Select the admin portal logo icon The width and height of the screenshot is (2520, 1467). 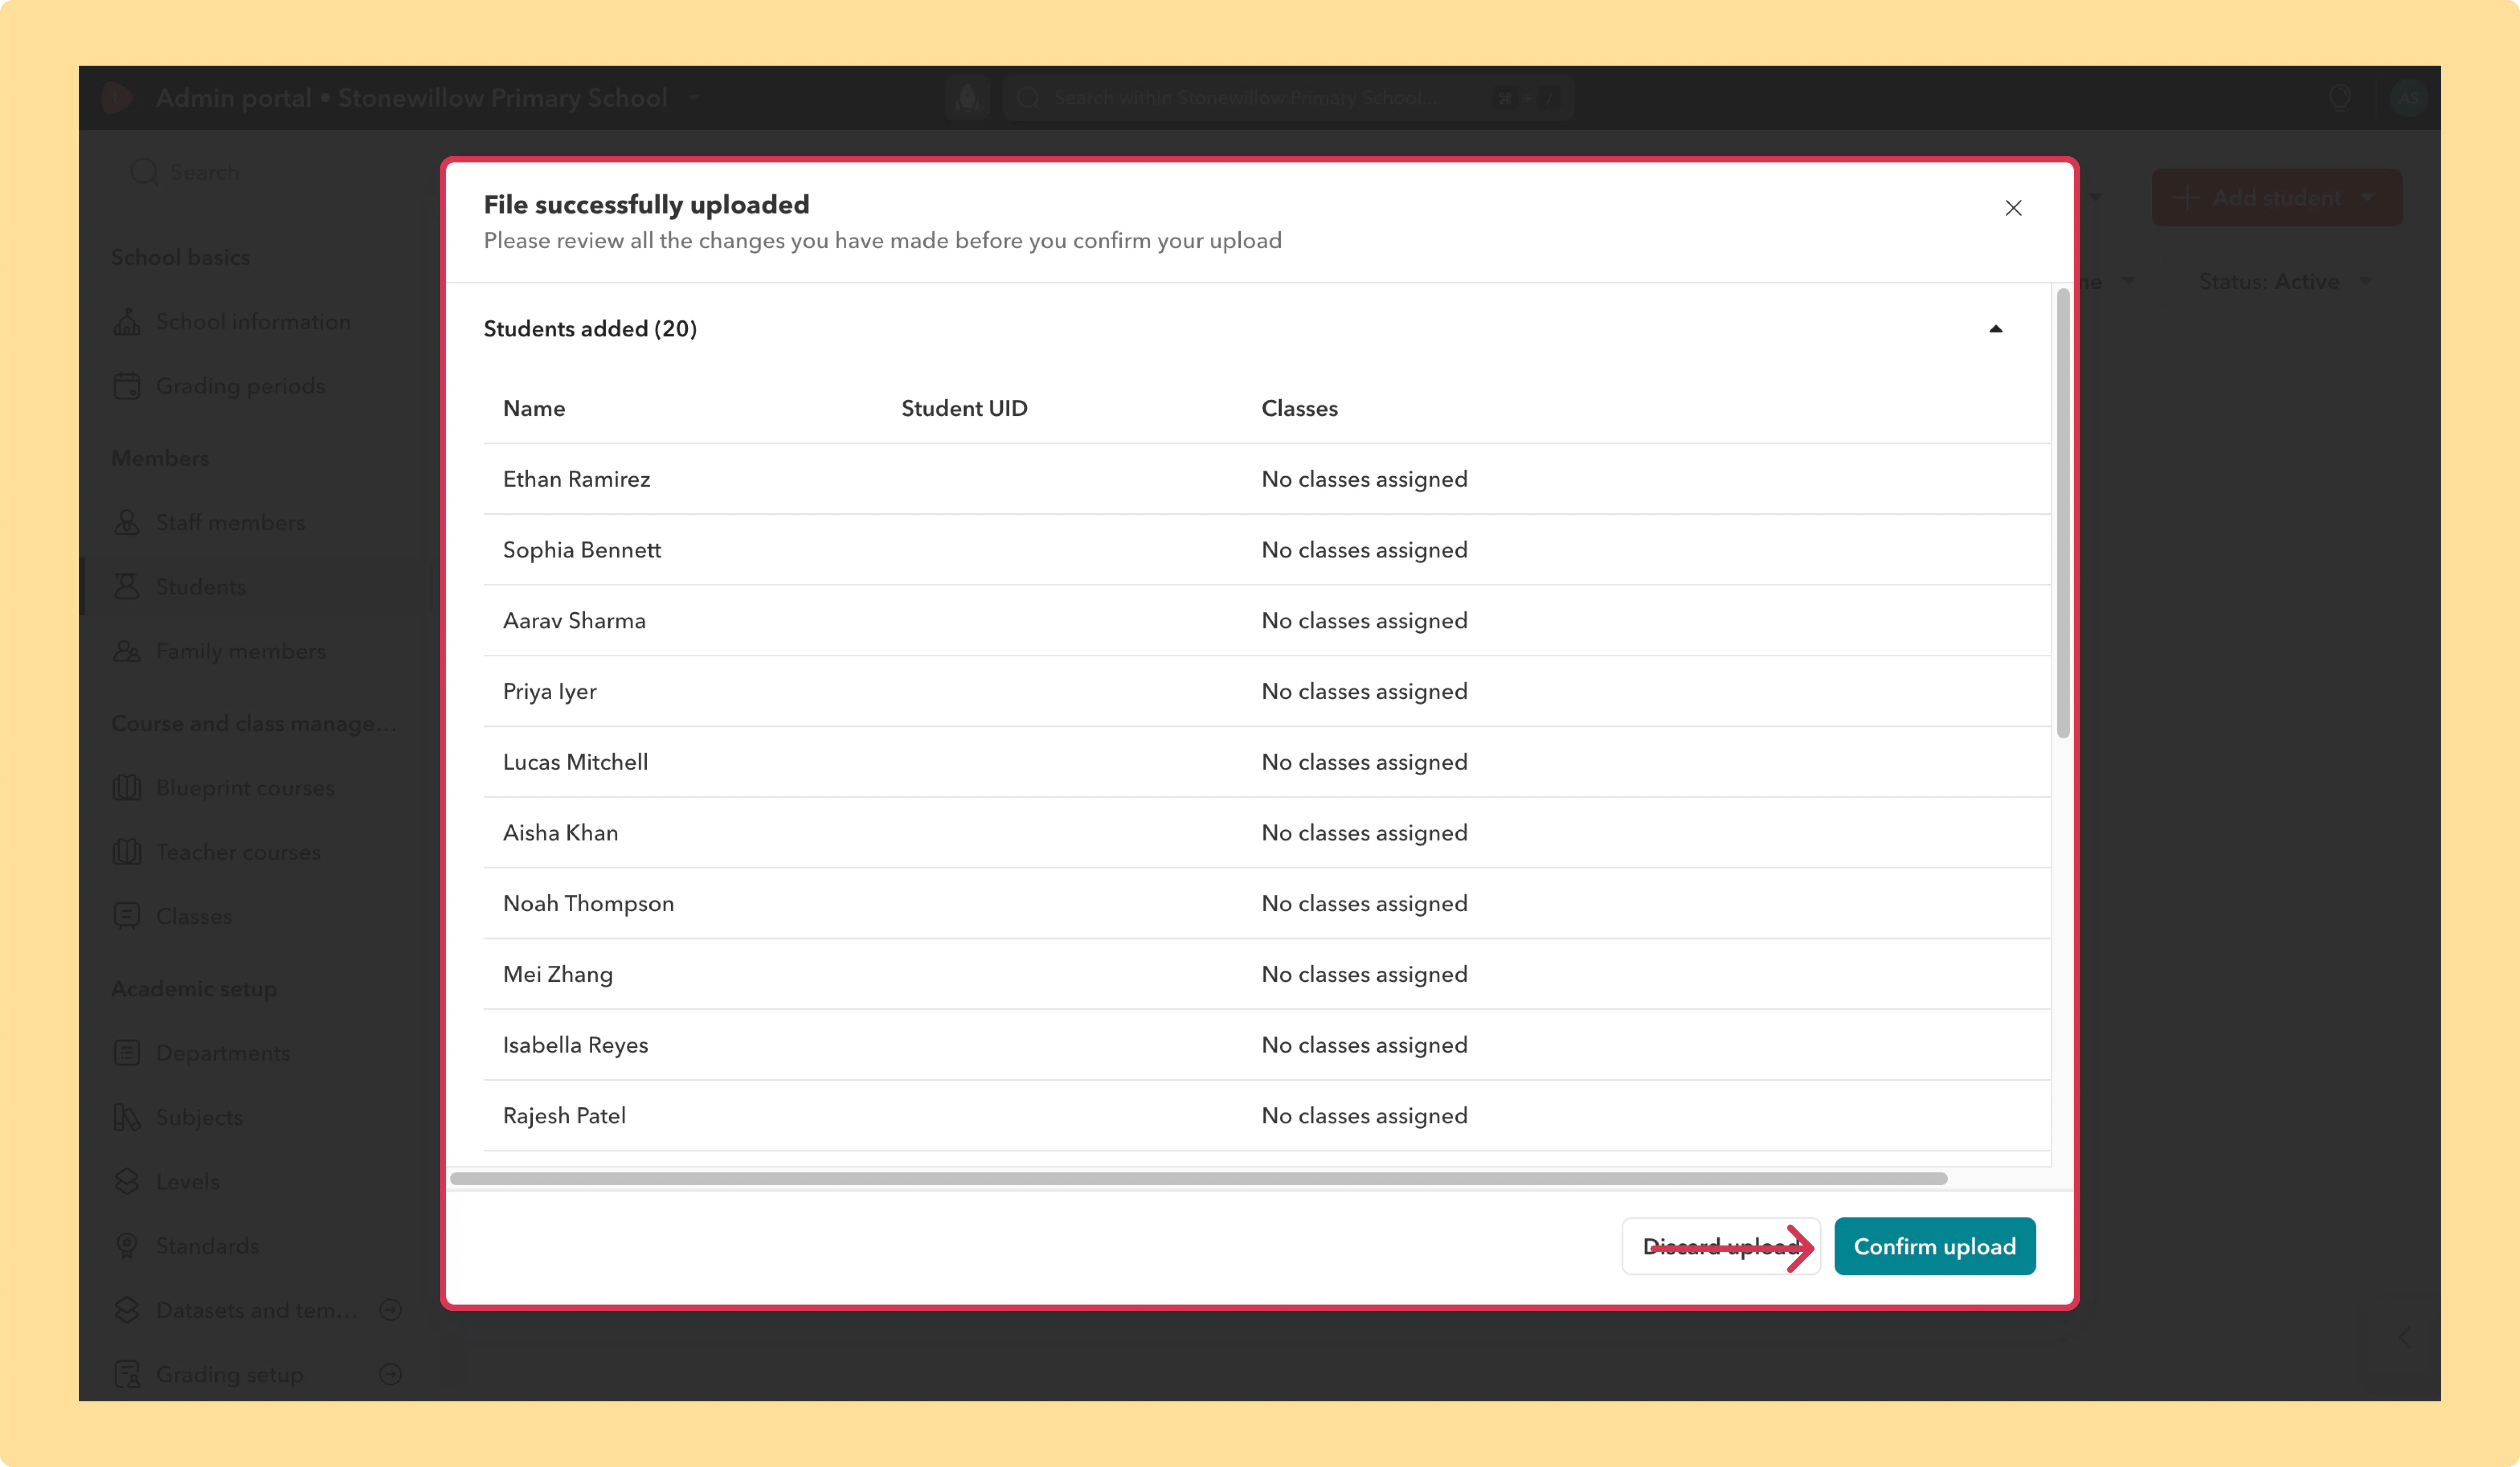click(x=117, y=98)
